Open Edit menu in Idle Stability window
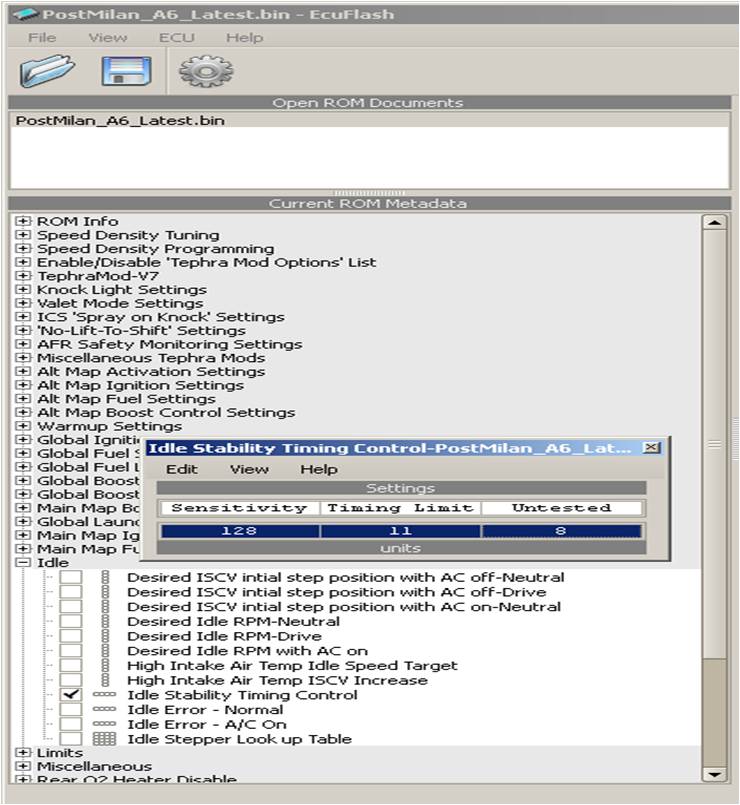The width and height of the screenshot is (740, 805). [x=182, y=469]
